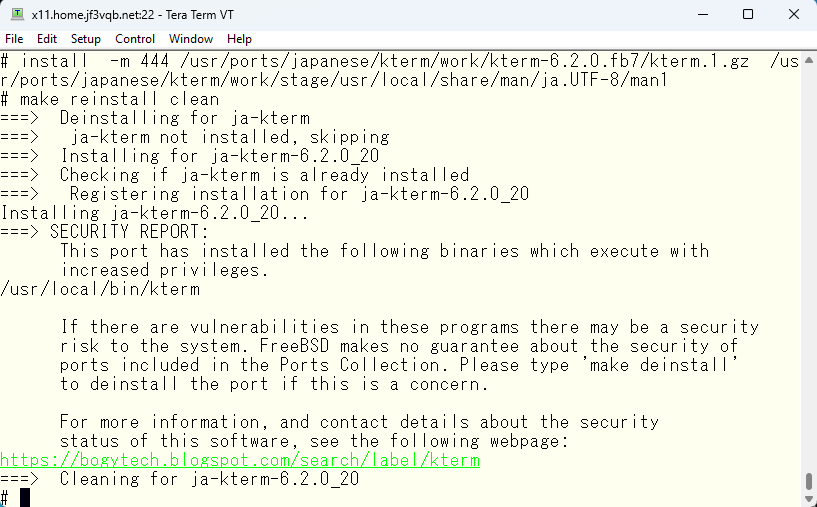
Task: Open the Control menu
Action: 135,39
